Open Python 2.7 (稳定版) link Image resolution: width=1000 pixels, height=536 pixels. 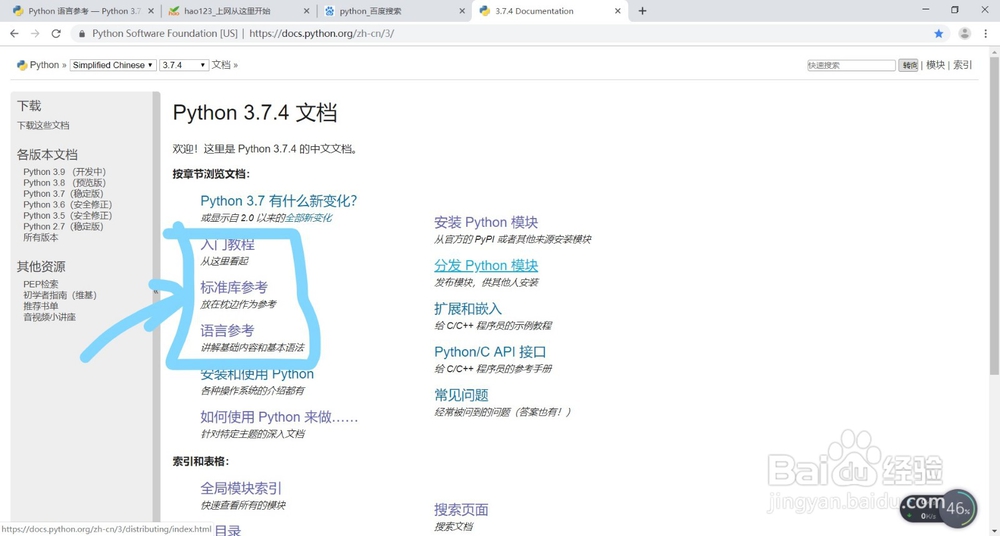pos(63,226)
